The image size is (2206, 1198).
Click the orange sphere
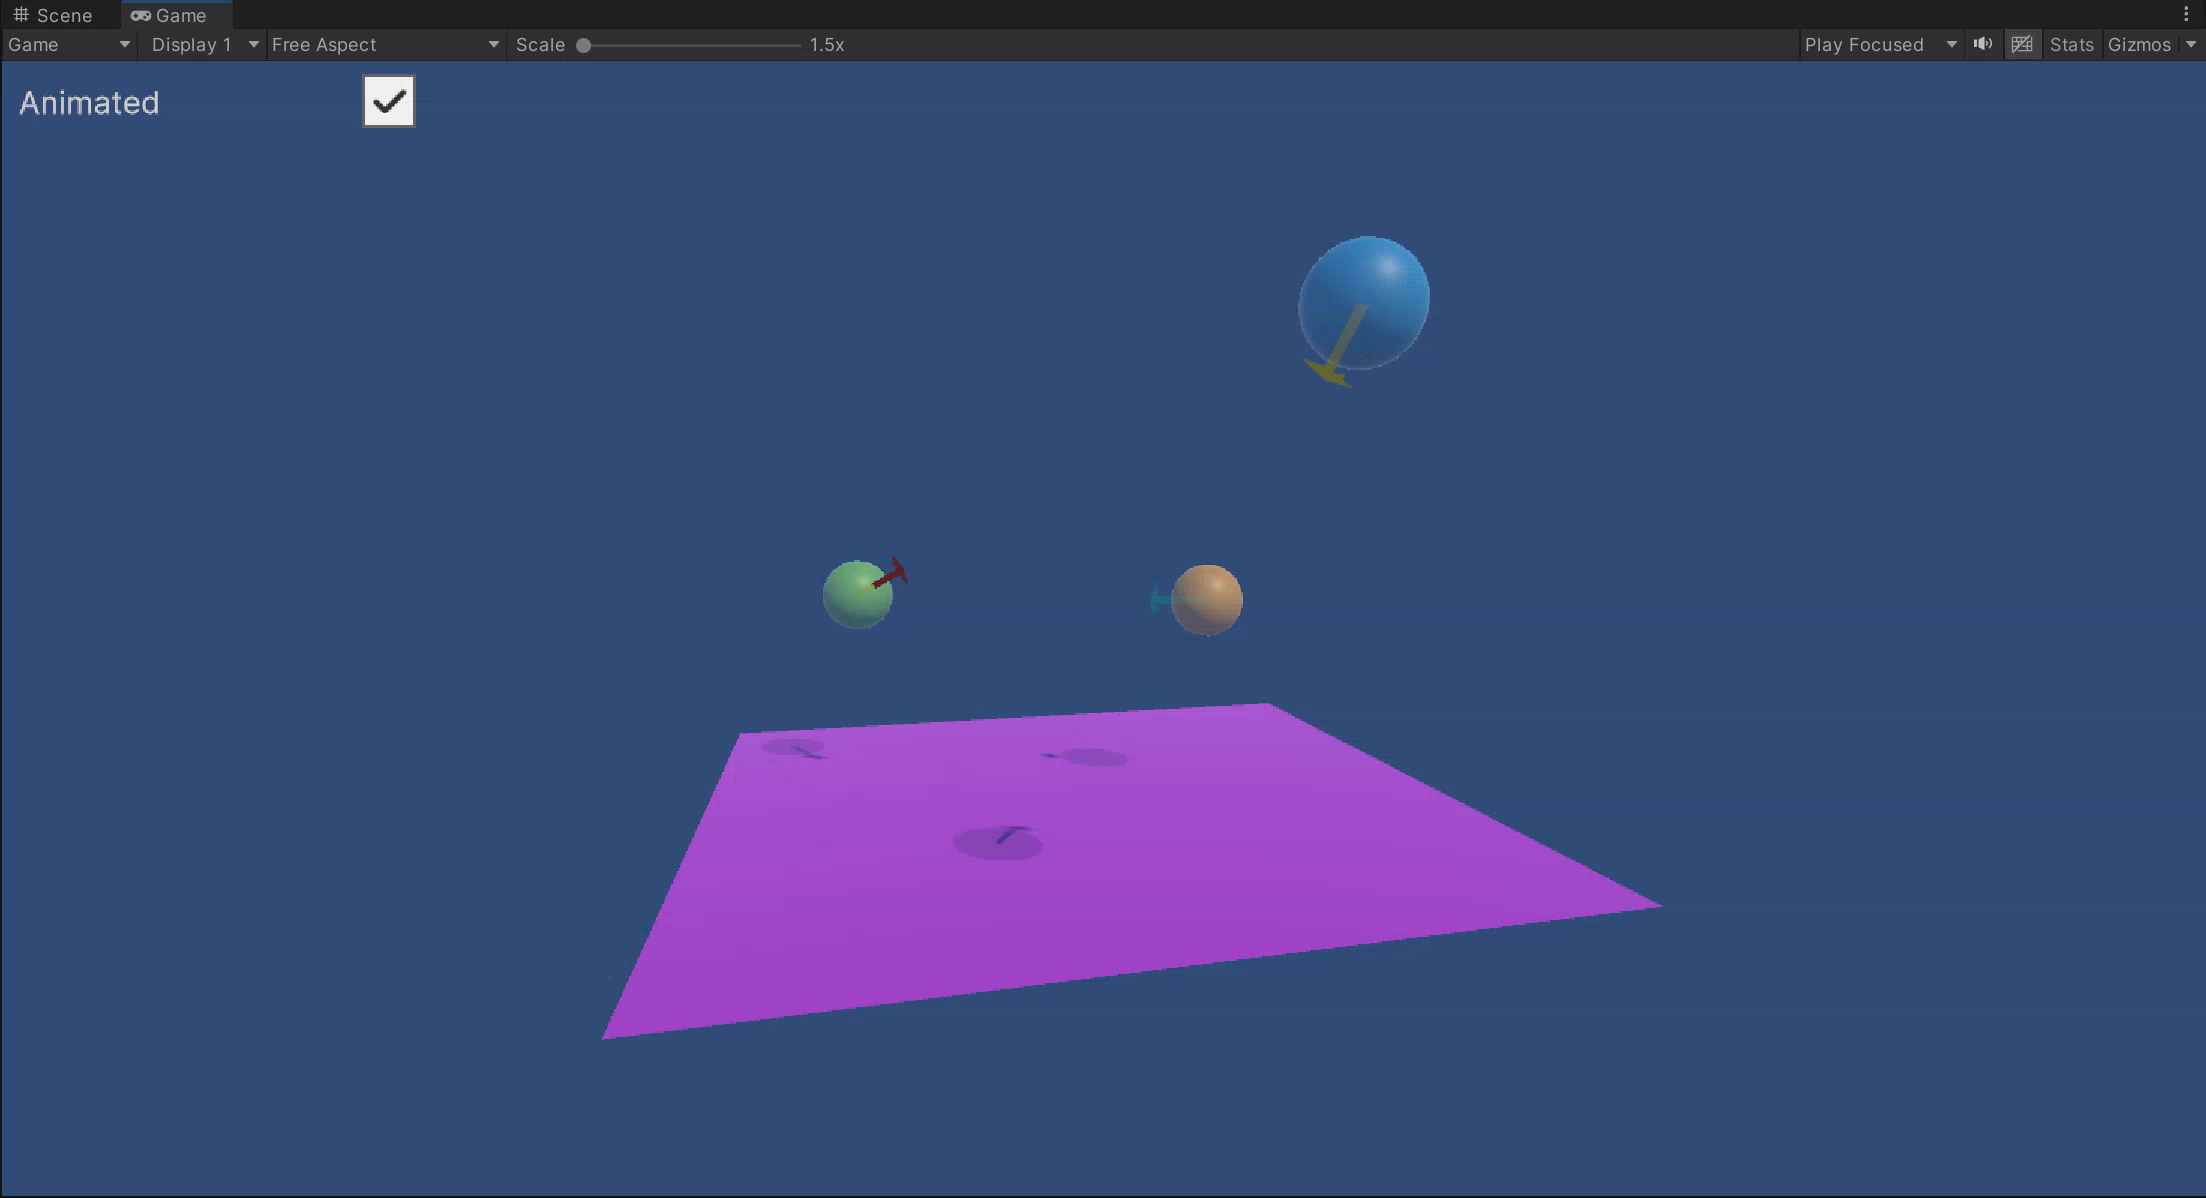[x=1207, y=600]
